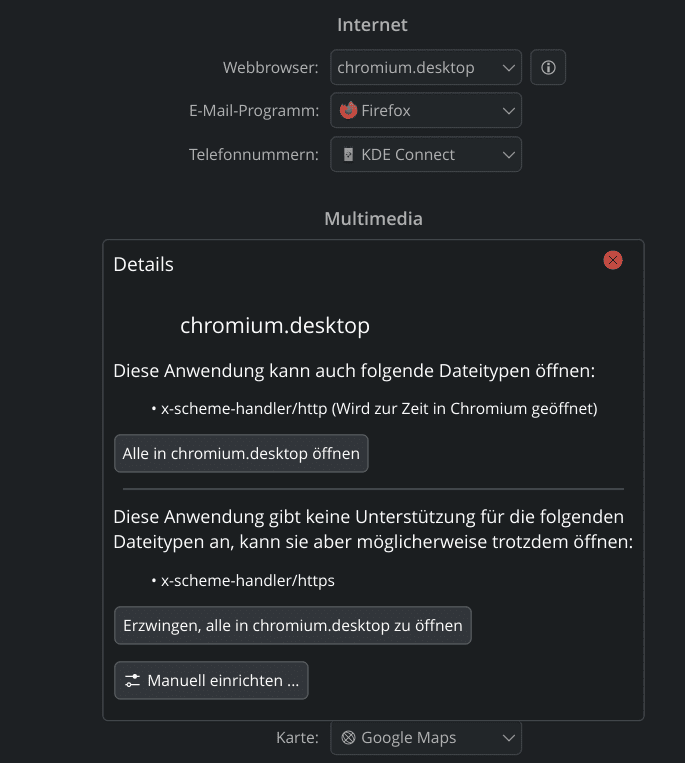Click the Google Maps globe icon

348,738
